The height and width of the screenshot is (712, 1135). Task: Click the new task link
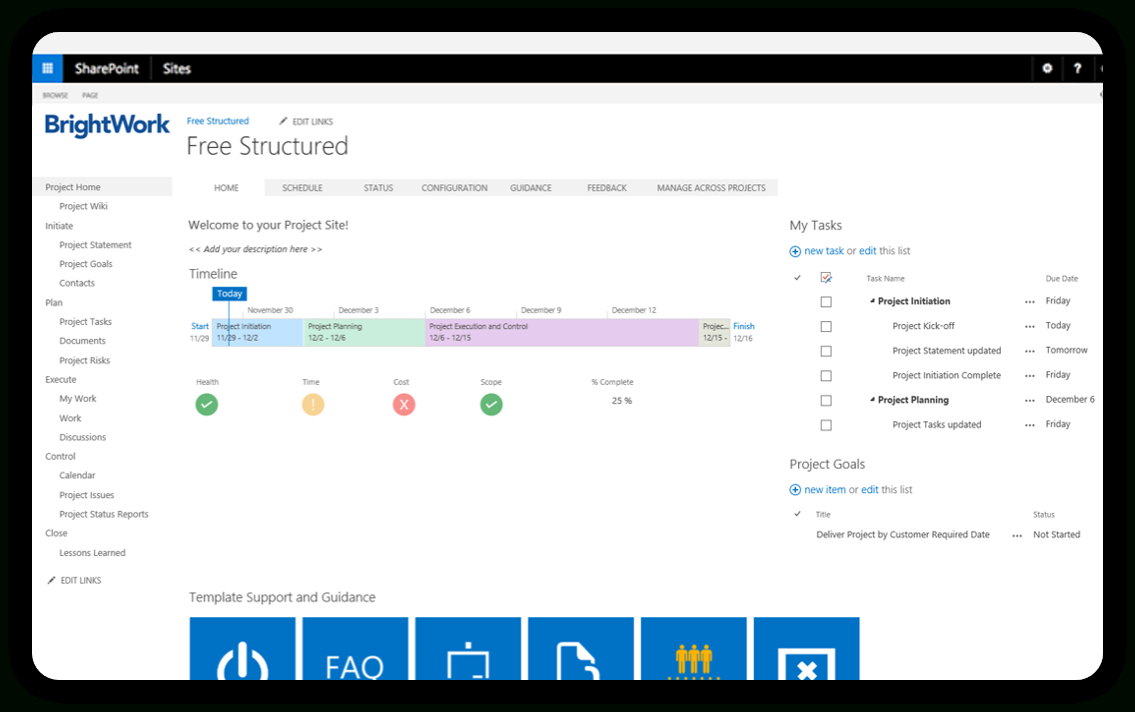tap(824, 251)
